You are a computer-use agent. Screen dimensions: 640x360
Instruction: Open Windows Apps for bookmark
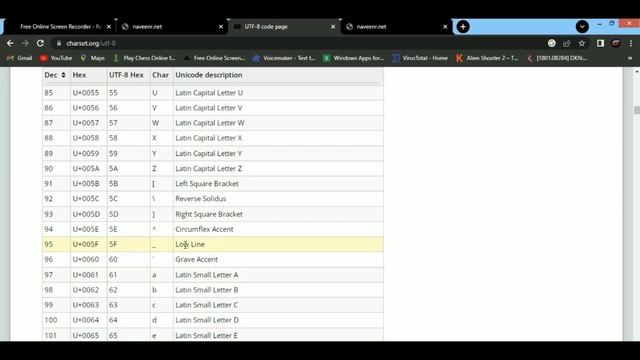[353, 58]
